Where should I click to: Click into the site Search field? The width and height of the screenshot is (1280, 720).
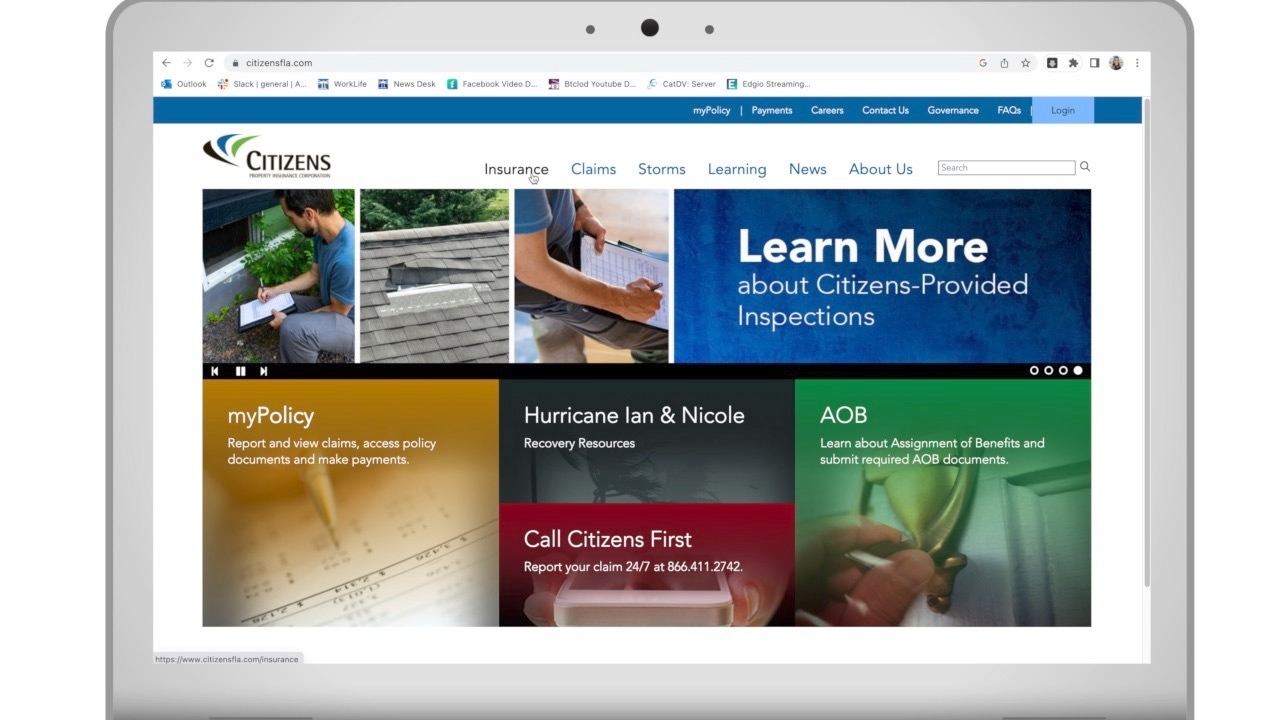click(1005, 168)
